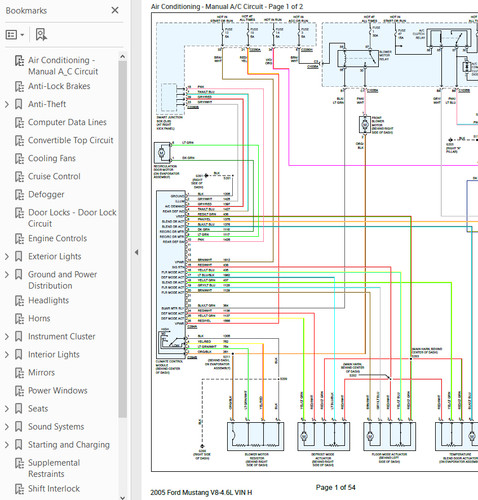
Task: Click the Shift Interlock bookmark icon
Action: (19, 489)
